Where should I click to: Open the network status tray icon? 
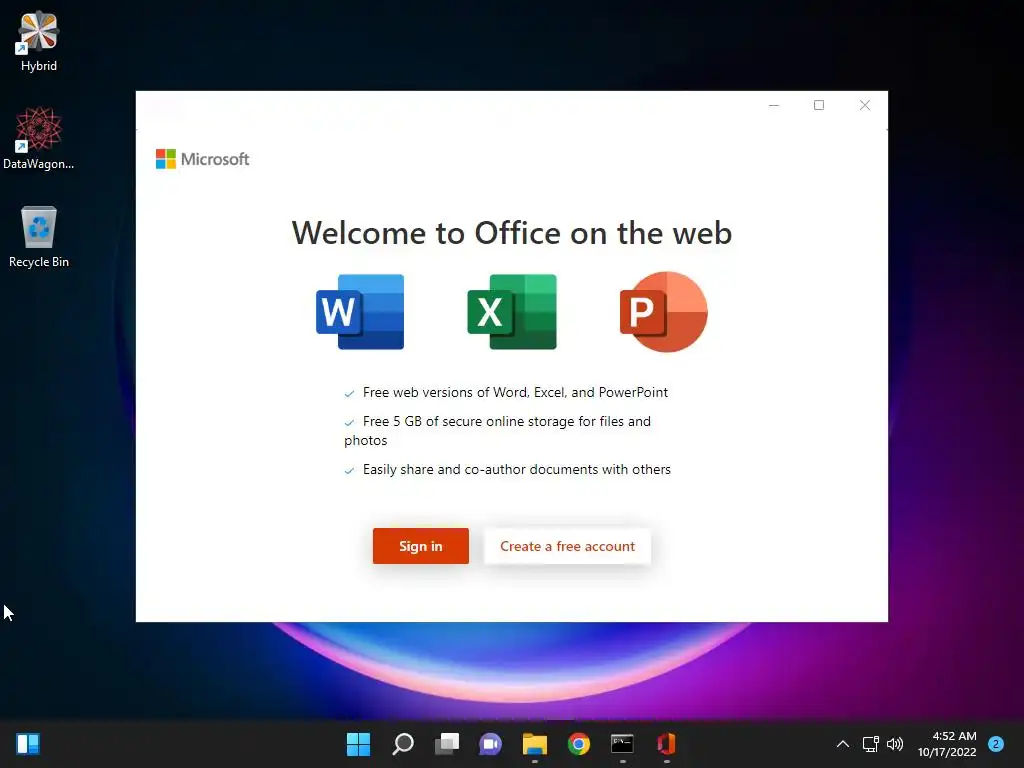pyautogui.click(x=871, y=744)
